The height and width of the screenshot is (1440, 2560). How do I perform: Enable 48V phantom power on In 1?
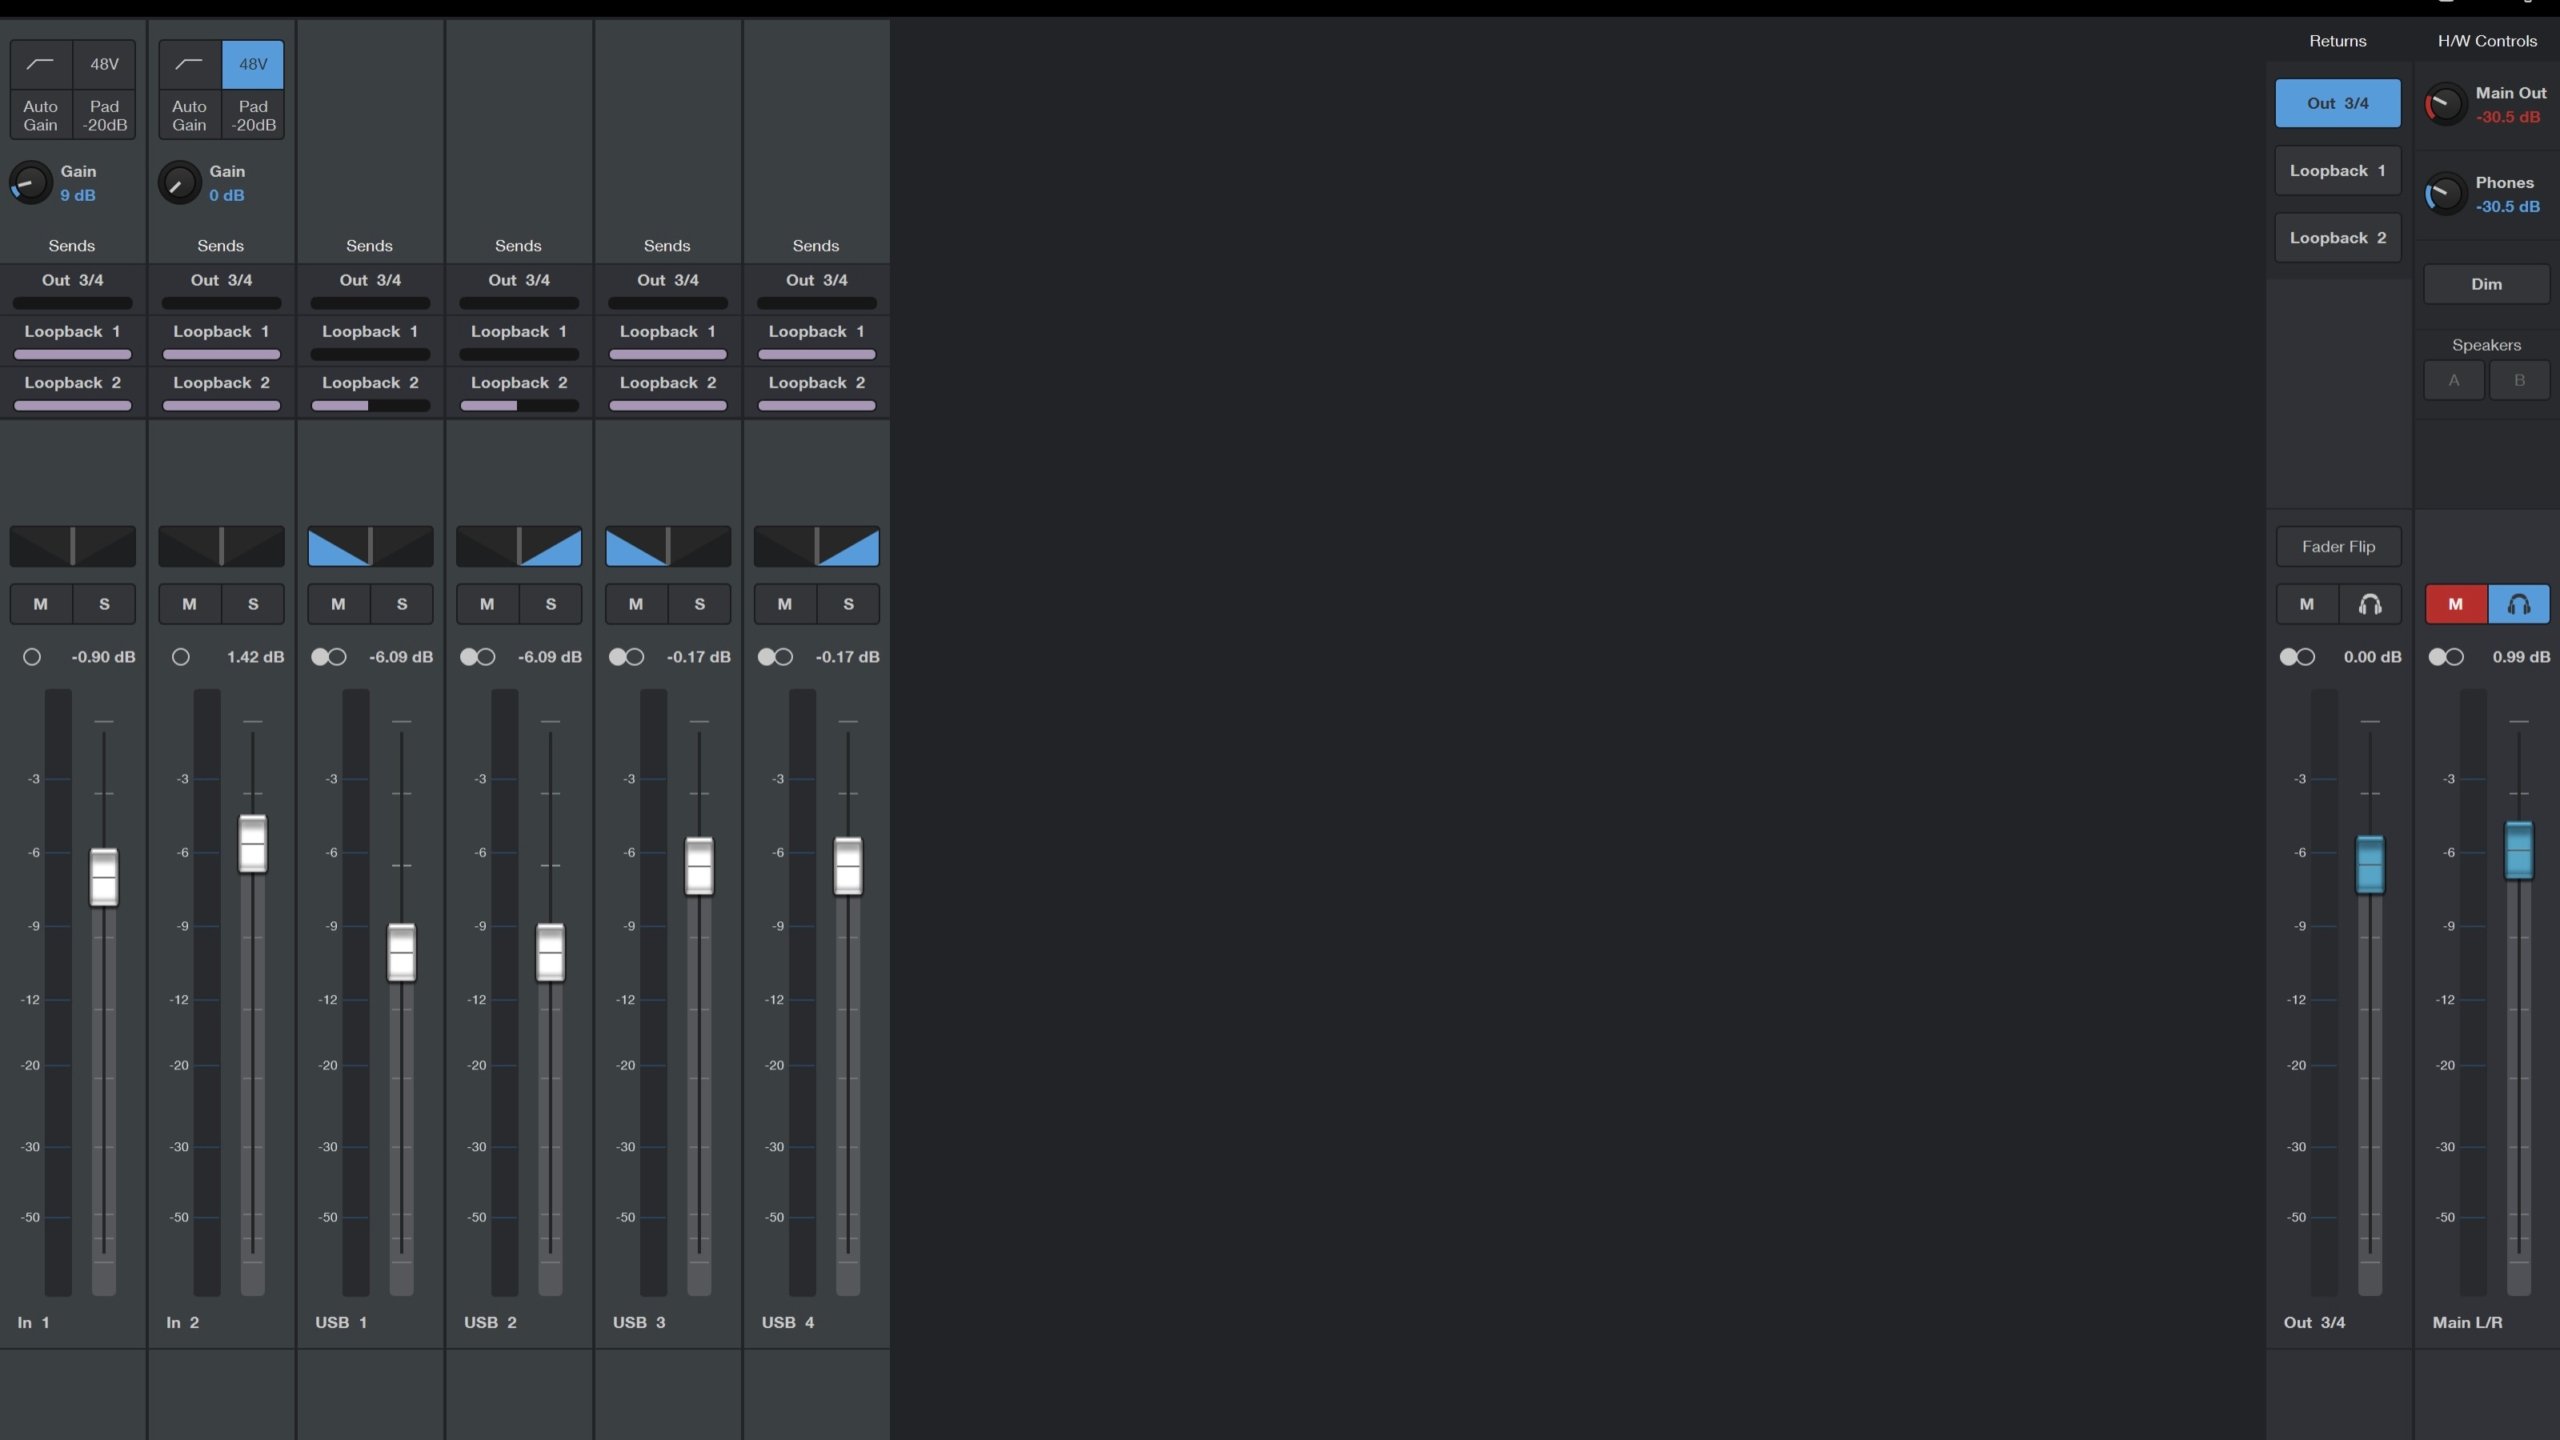click(x=104, y=64)
